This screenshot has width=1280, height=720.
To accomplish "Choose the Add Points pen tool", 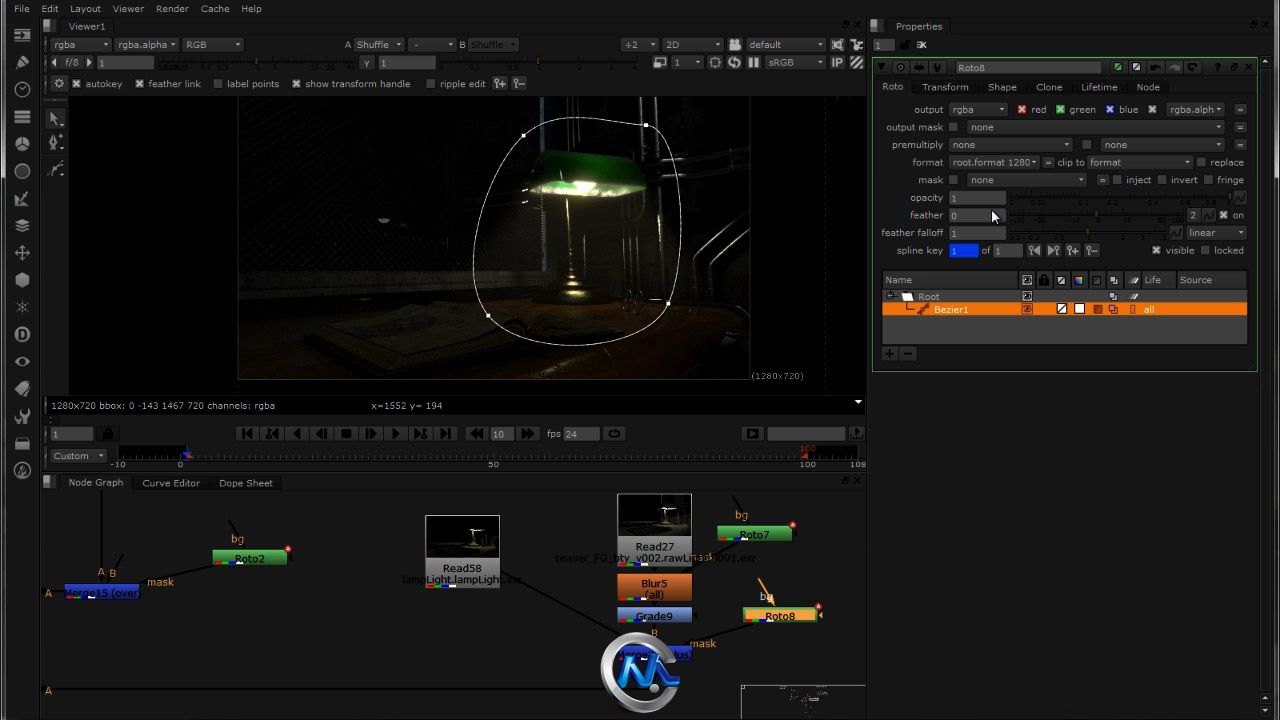I will 56,143.
